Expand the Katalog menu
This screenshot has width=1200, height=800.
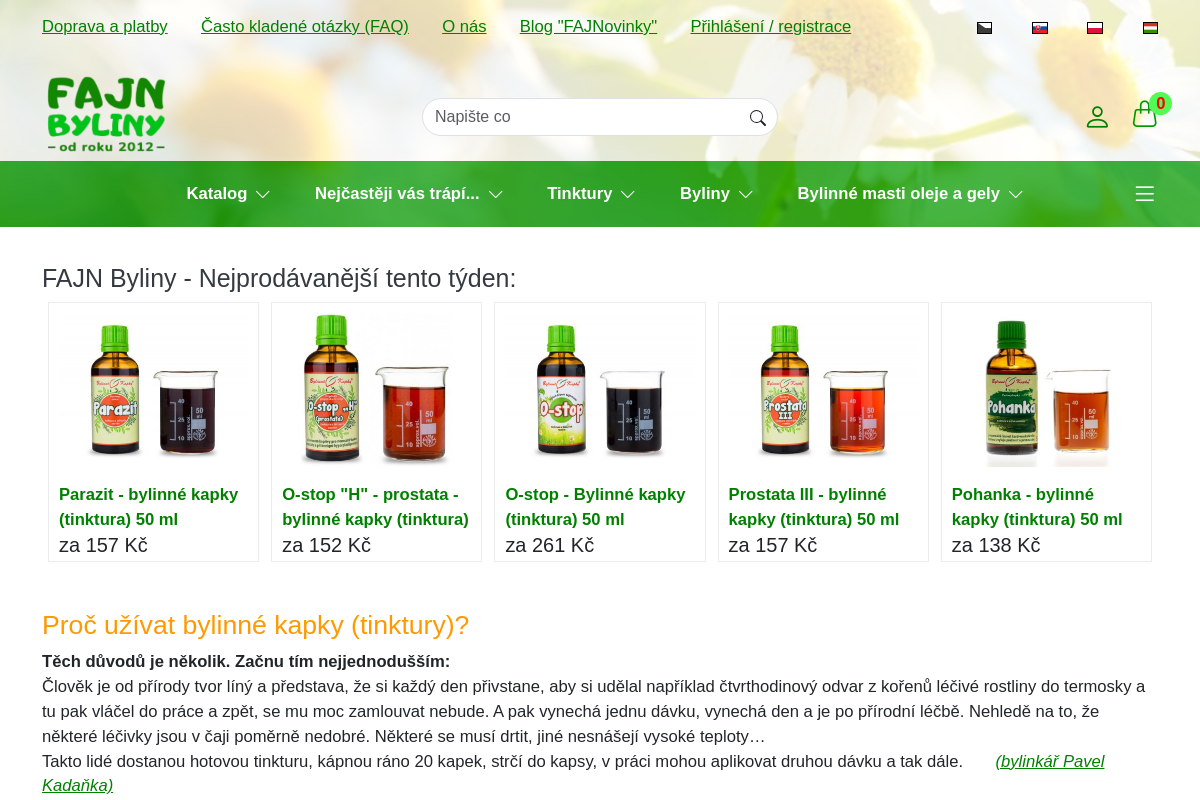[x=228, y=194]
